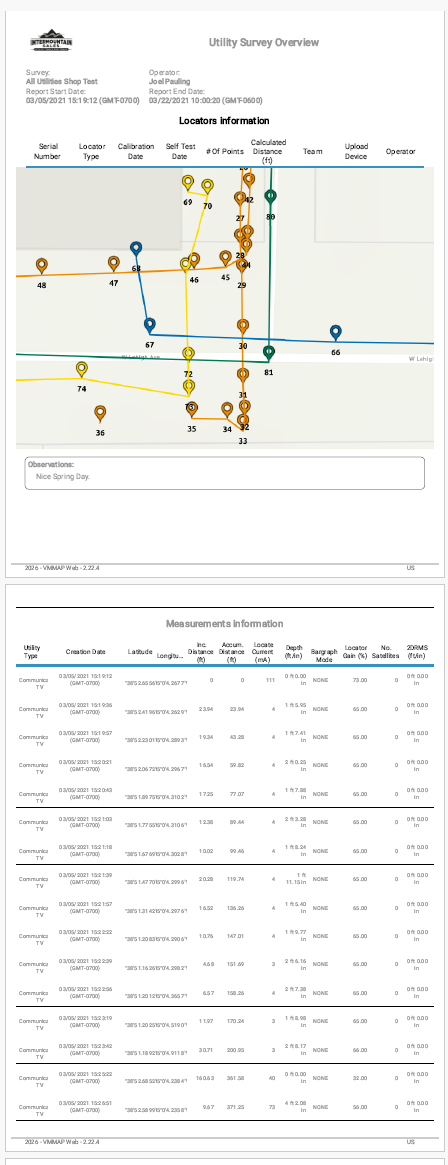Select the yellow marker 72

click(188, 355)
